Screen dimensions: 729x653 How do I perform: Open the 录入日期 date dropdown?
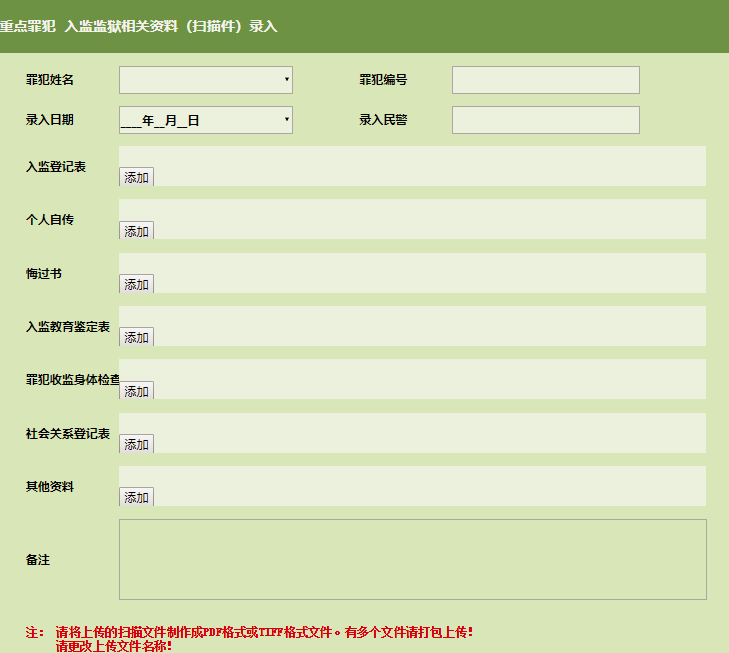pyautogui.click(x=205, y=120)
